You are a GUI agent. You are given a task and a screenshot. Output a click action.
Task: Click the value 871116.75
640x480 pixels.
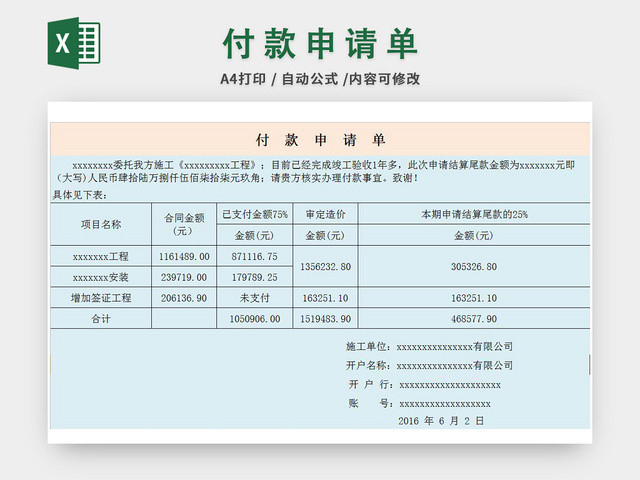coord(255,256)
